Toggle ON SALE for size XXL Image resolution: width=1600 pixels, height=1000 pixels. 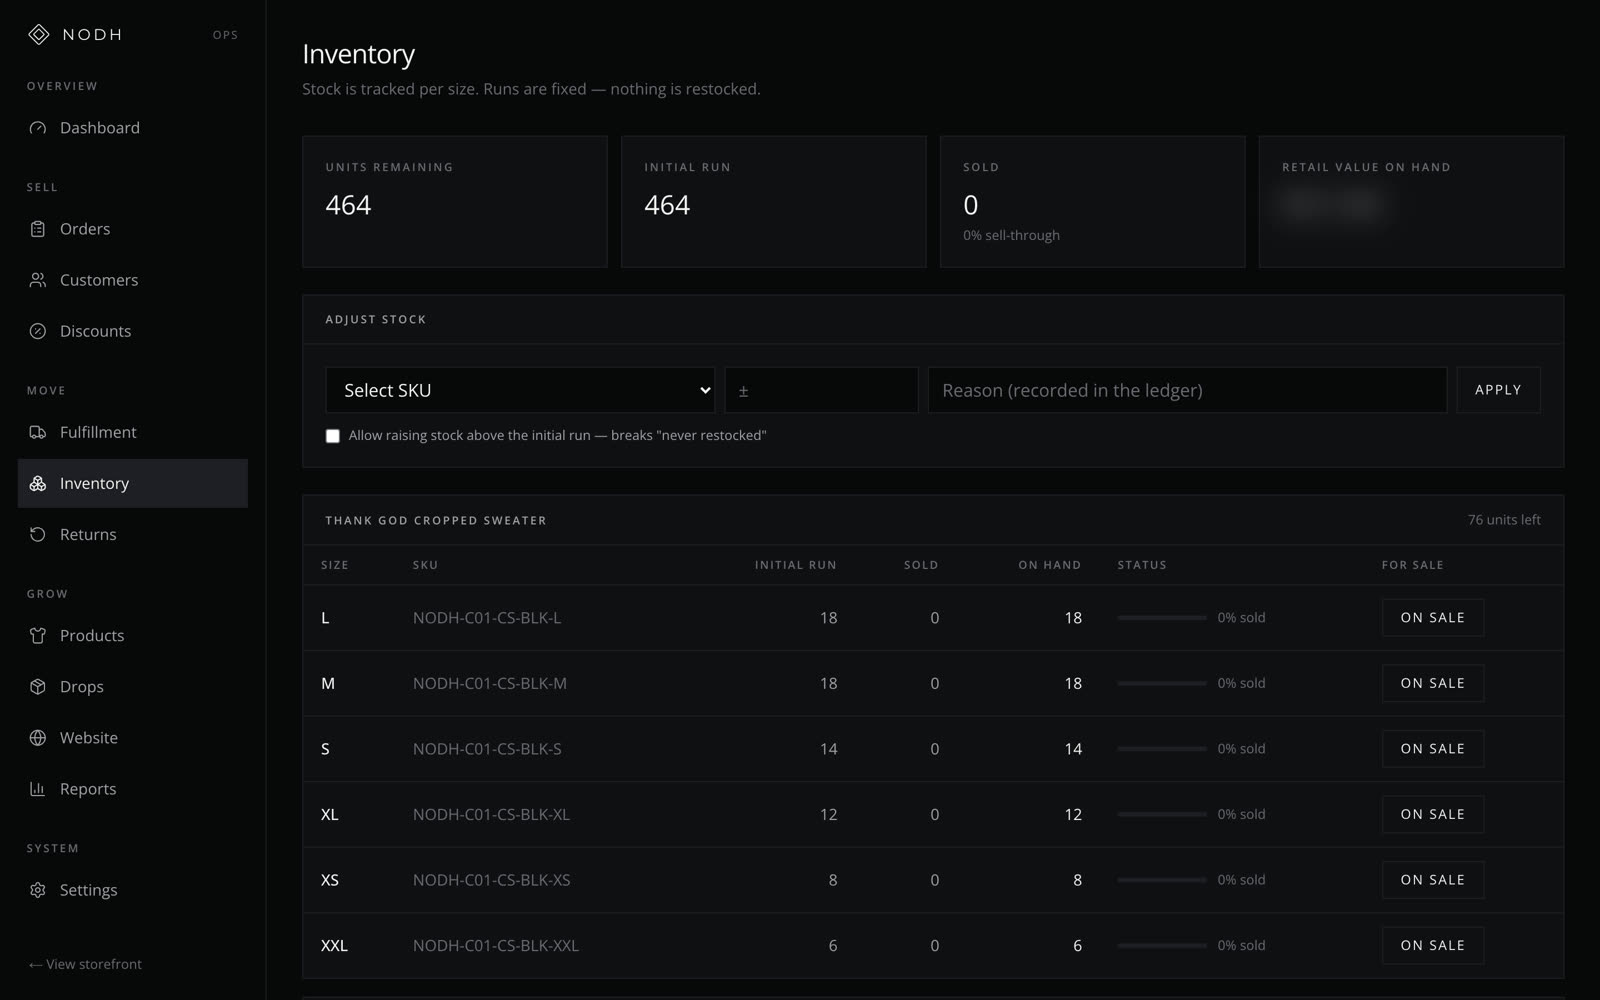pyautogui.click(x=1432, y=945)
